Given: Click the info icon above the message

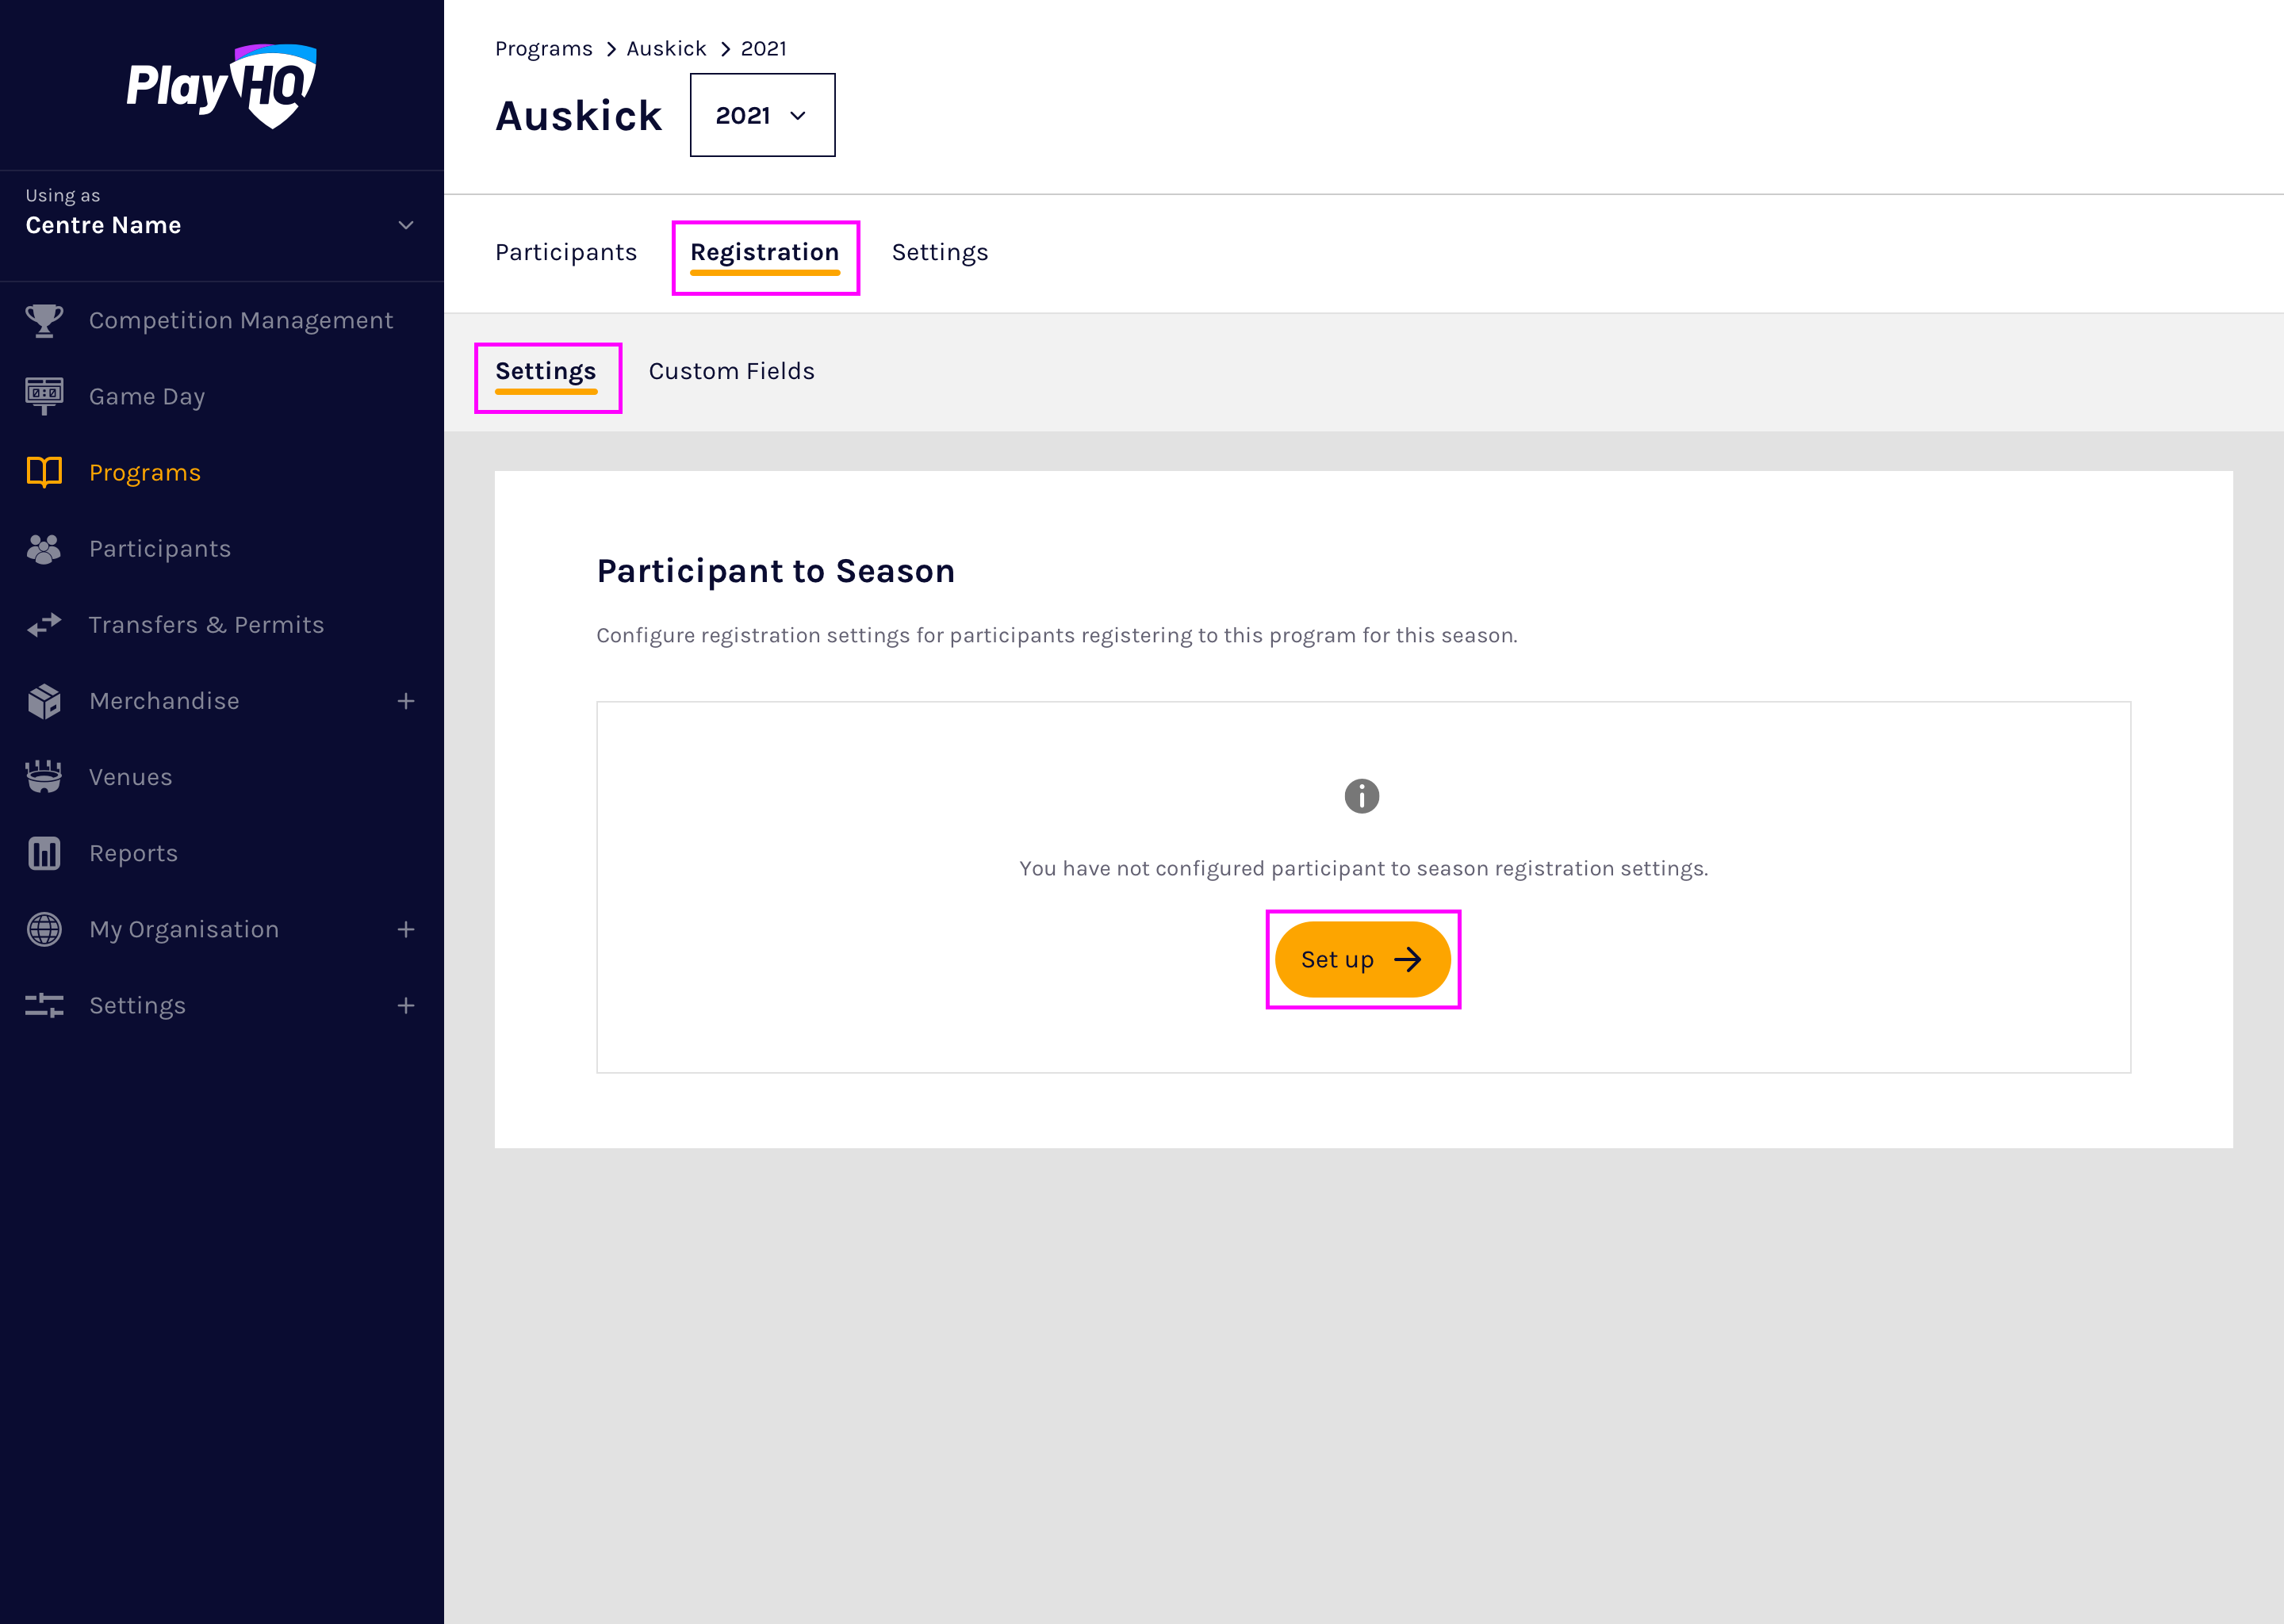Looking at the screenshot, I should 1361,796.
